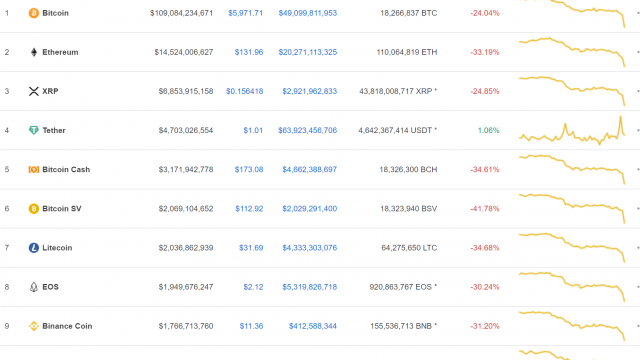The height and width of the screenshot is (360, 640).
Task: Click the Litecoin logo icon
Action: tap(33, 248)
